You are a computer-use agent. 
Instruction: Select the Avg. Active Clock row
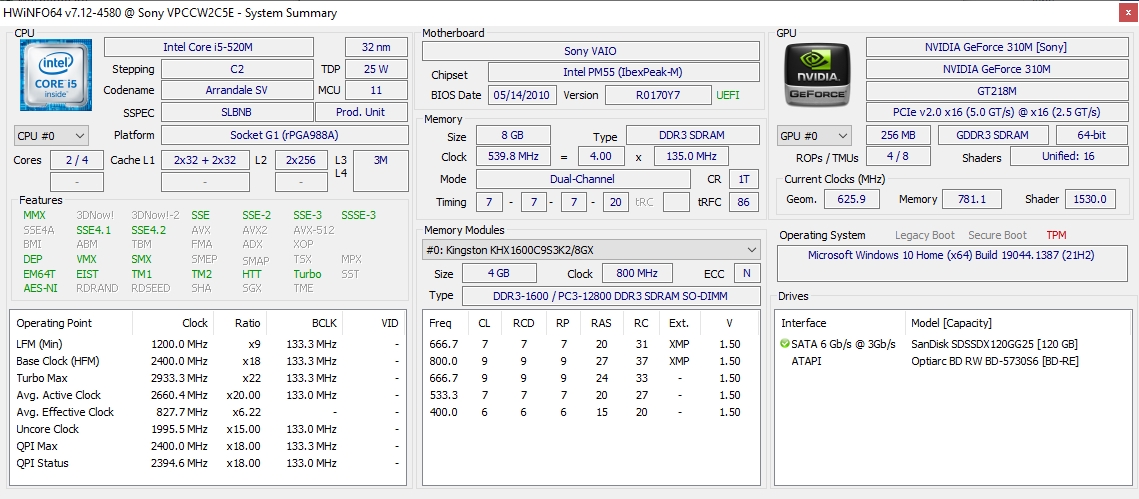coord(208,395)
